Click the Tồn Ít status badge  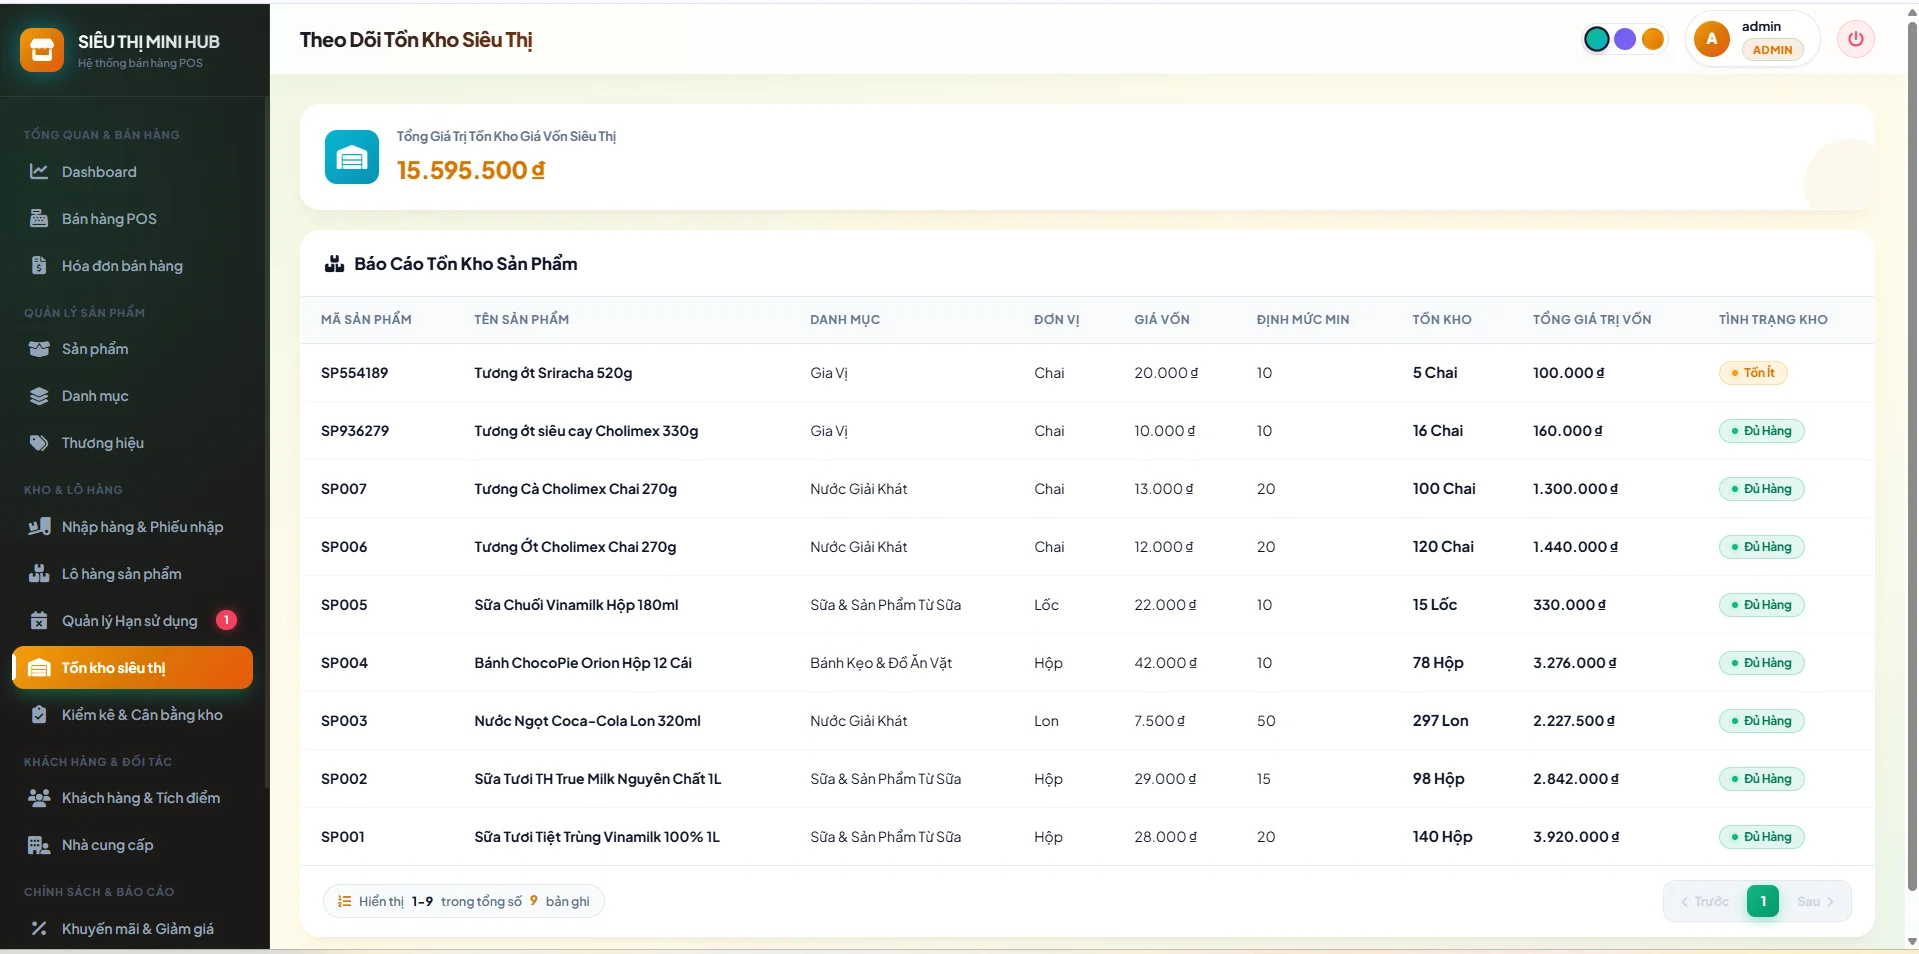[1753, 373]
